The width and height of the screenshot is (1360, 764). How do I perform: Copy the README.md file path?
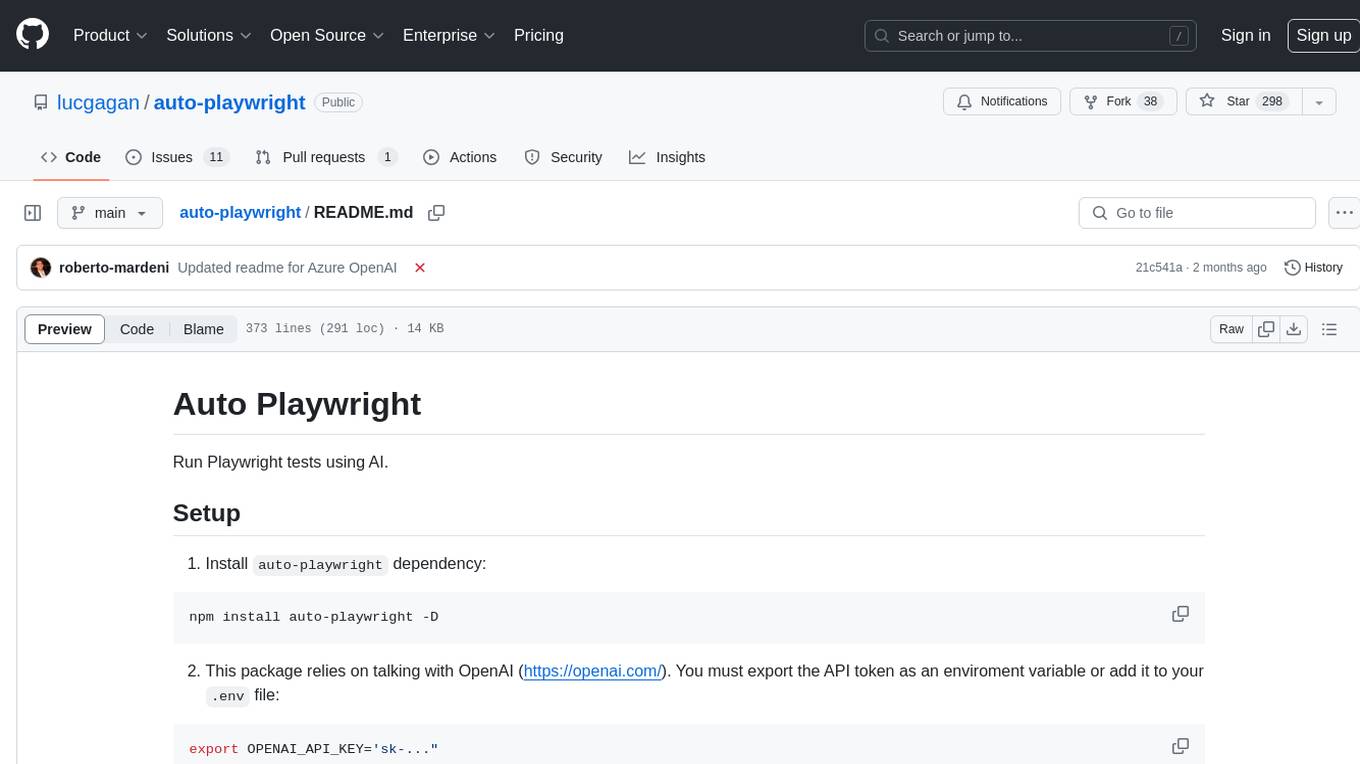[x=436, y=212]
